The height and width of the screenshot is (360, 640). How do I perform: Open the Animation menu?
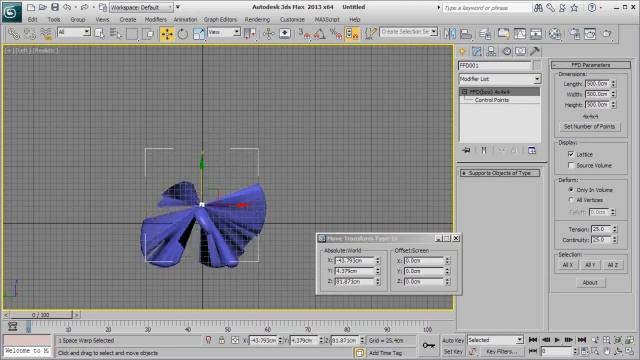coord(185,19)
